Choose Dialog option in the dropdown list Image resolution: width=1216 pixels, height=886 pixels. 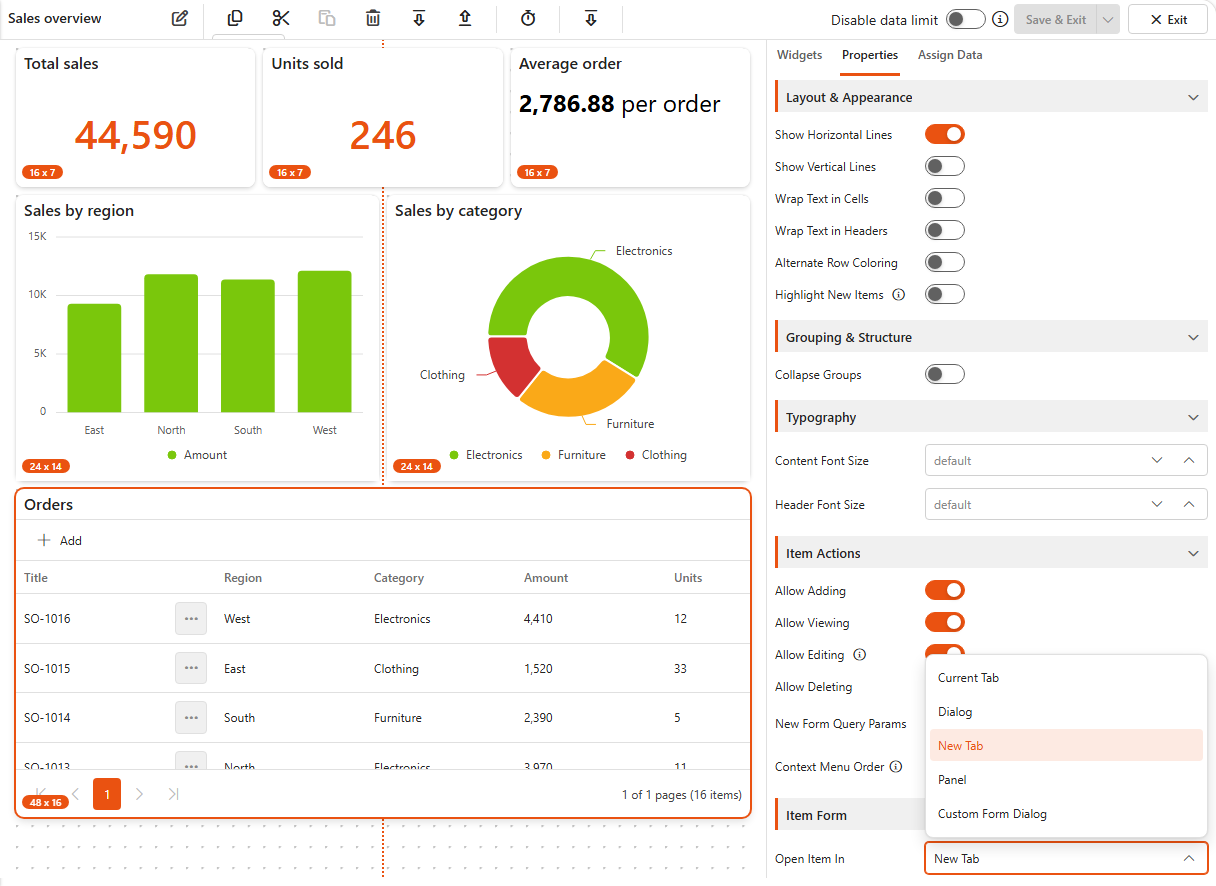pos(1066,712)
